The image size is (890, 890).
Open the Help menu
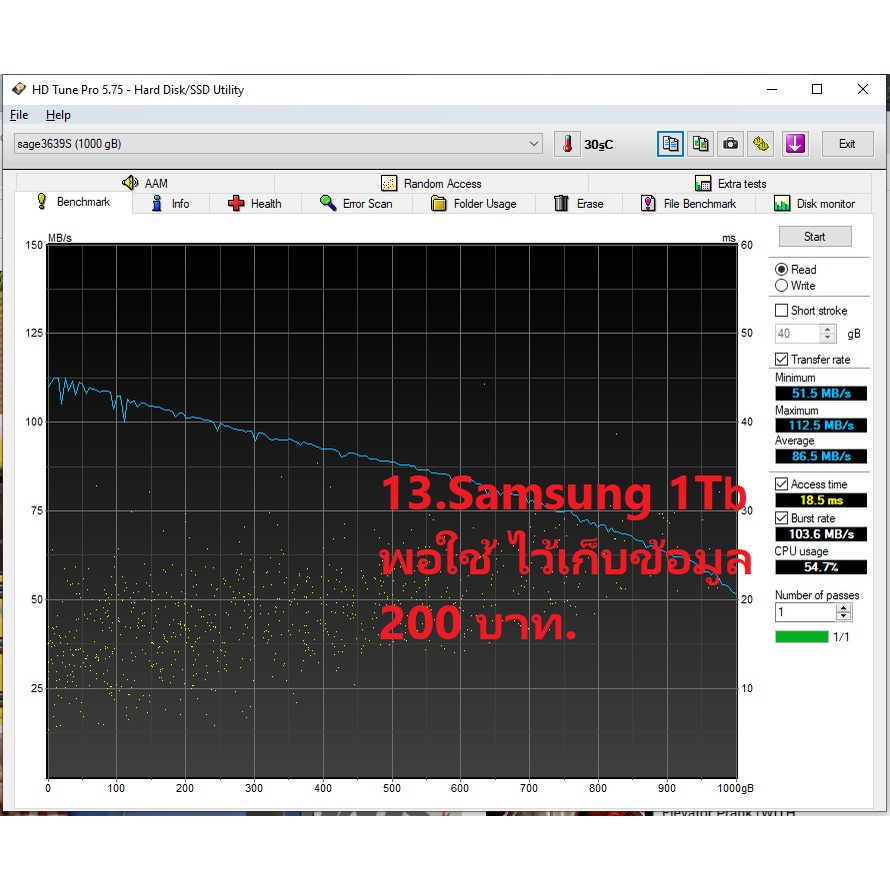coord(58,115)
